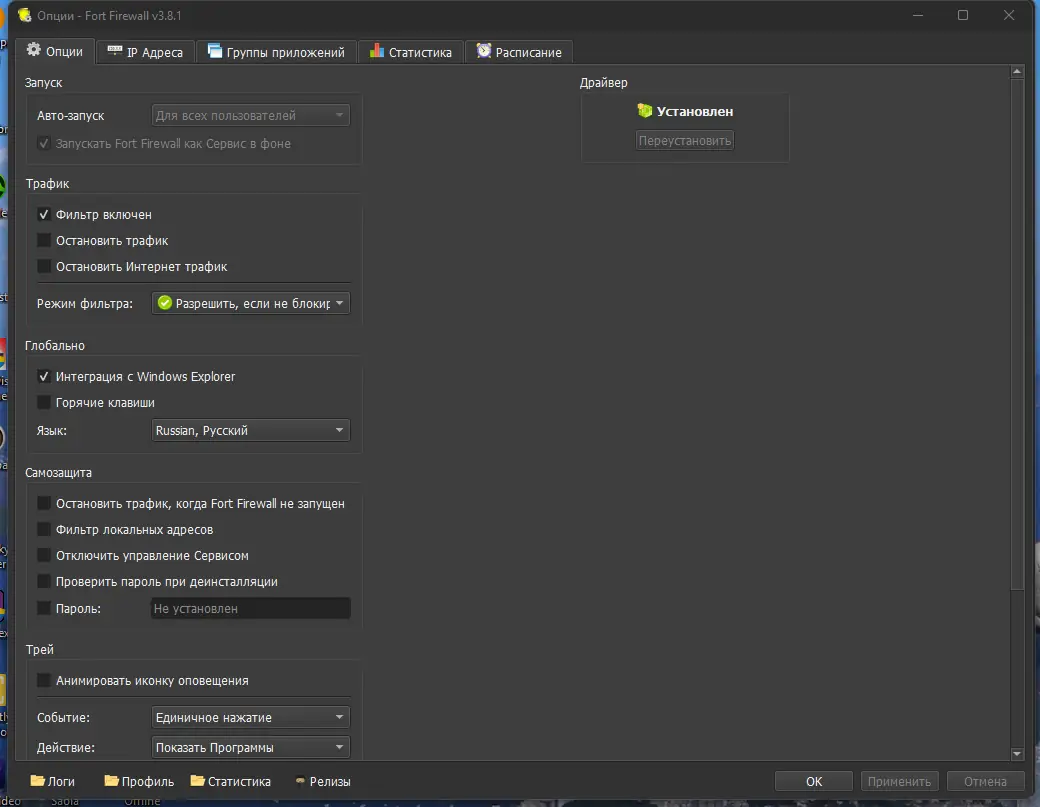This screenshot has width=1040, height=807.
Task: Click the Самозащита section heading
Action: coord(58,473)
